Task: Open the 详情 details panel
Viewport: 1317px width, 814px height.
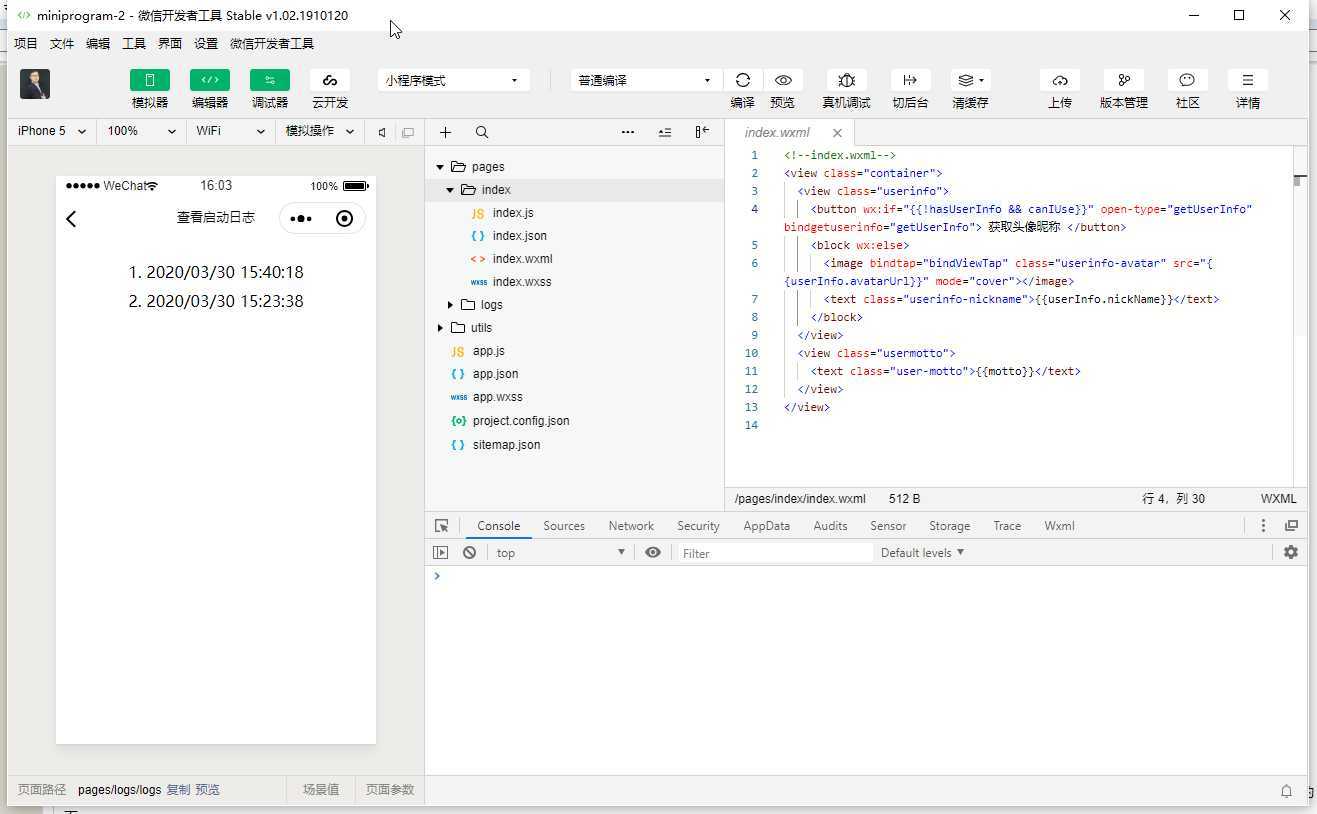Action: coord(1248,80)
